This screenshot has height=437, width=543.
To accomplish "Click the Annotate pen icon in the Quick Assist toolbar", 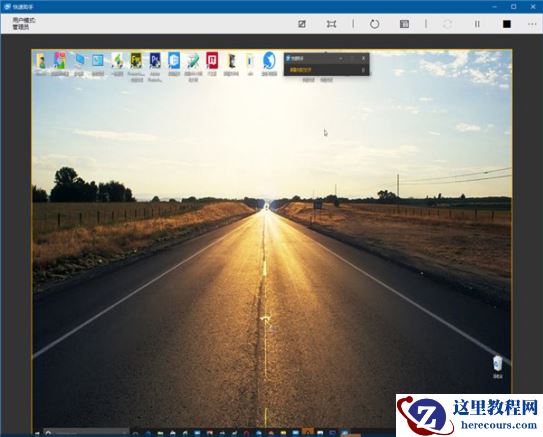I will click(302, 24).
